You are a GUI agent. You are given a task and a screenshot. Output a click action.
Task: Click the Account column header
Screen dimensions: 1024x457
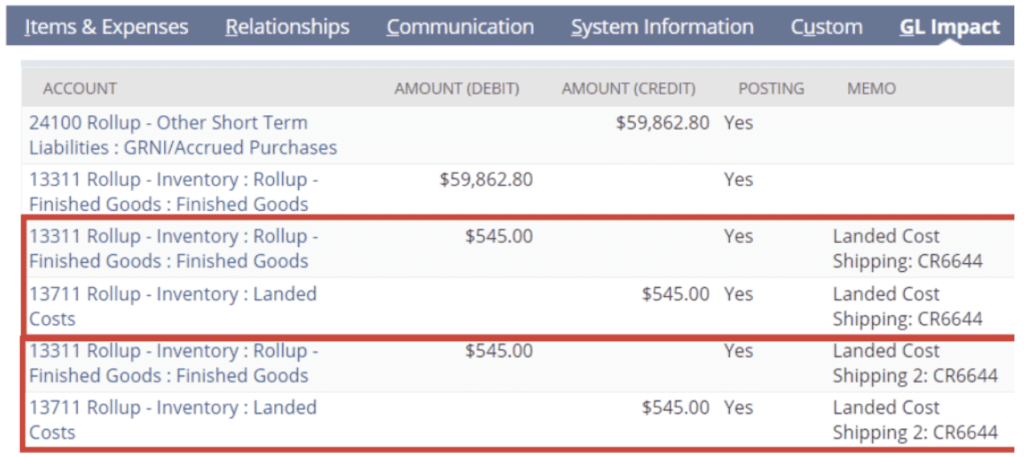(80, 89)
